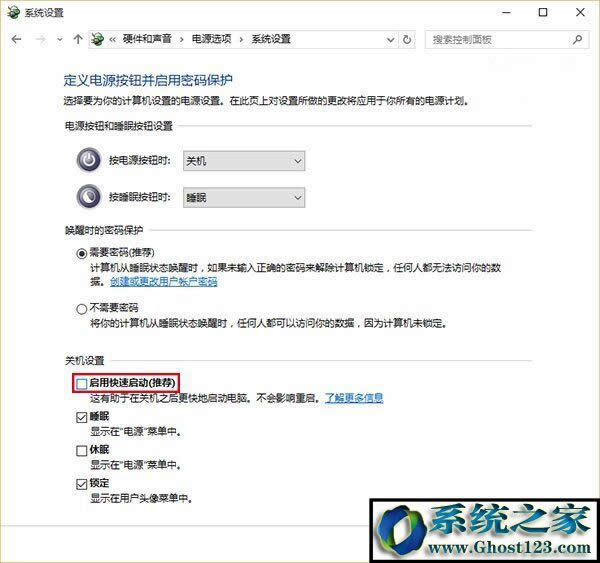The width and height of the screenshot is (600, 563).
Task: Click the Control Panel icon in the address bar
Action: pyautogui.click(x=97, y=39)
